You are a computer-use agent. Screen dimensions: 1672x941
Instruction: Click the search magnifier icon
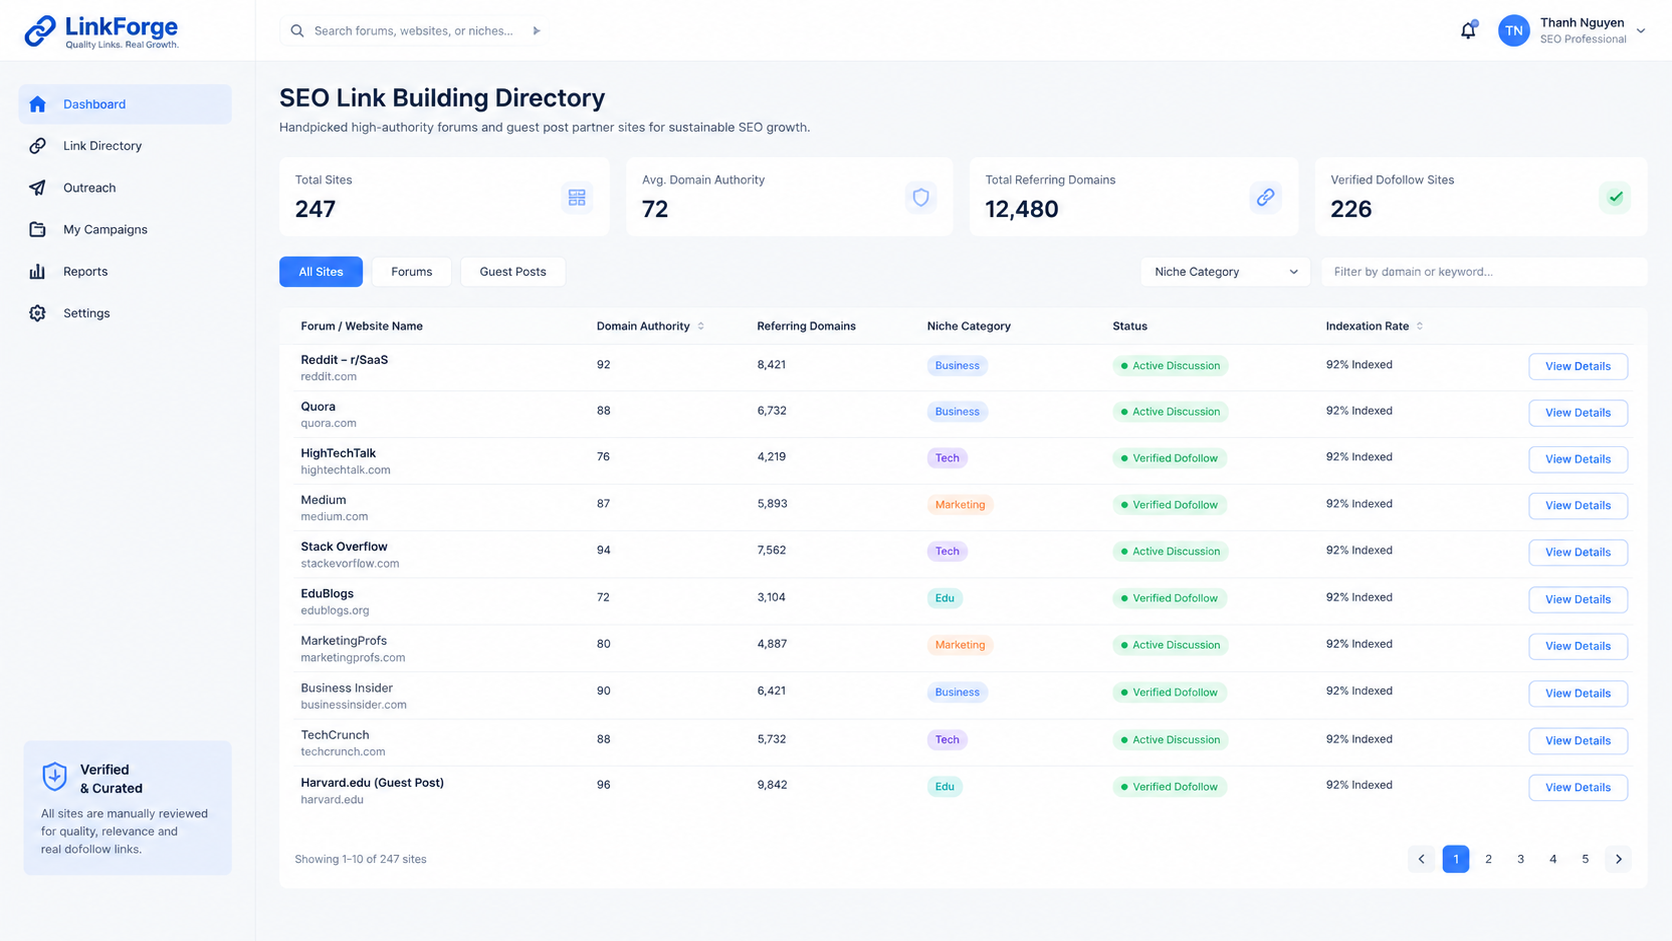[x=297, y=31]
